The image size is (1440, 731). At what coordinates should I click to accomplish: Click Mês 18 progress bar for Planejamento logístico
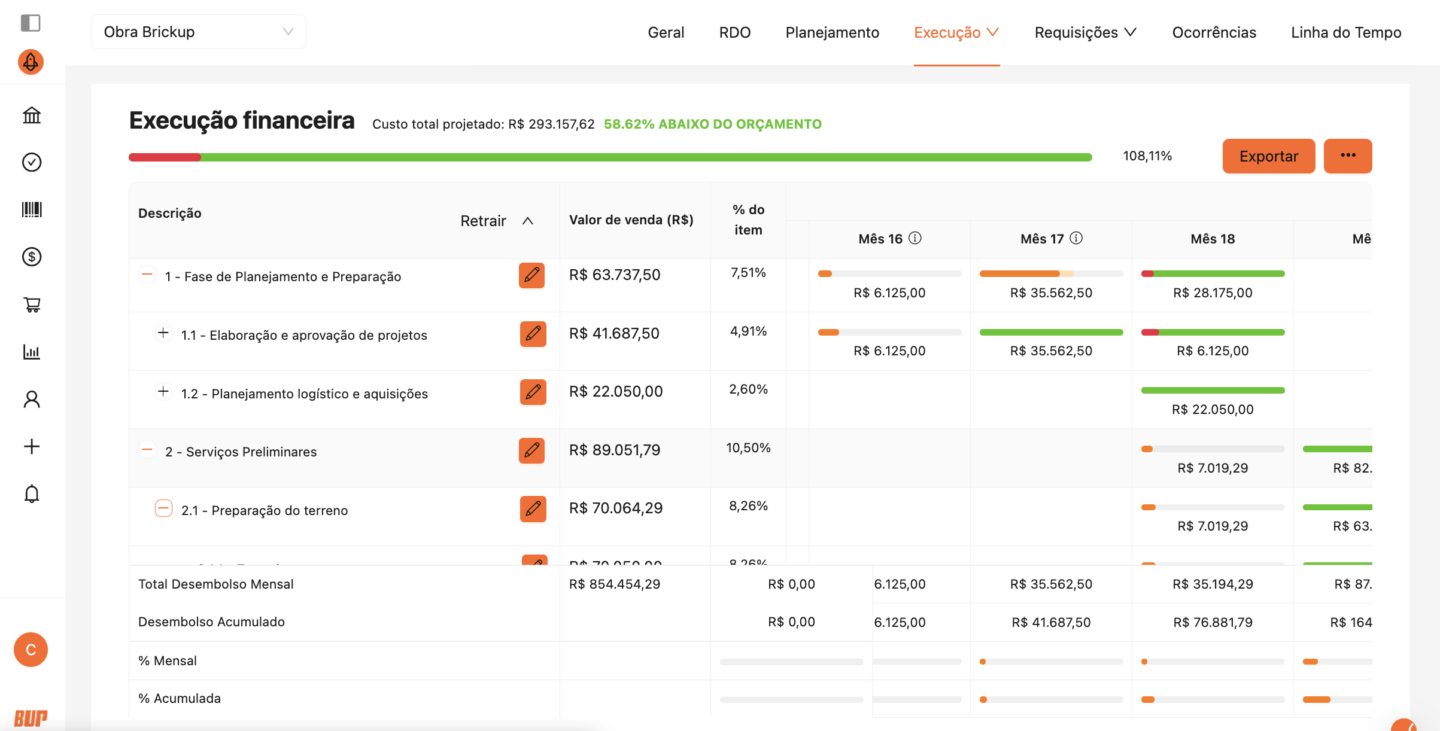click(1213, 390)
